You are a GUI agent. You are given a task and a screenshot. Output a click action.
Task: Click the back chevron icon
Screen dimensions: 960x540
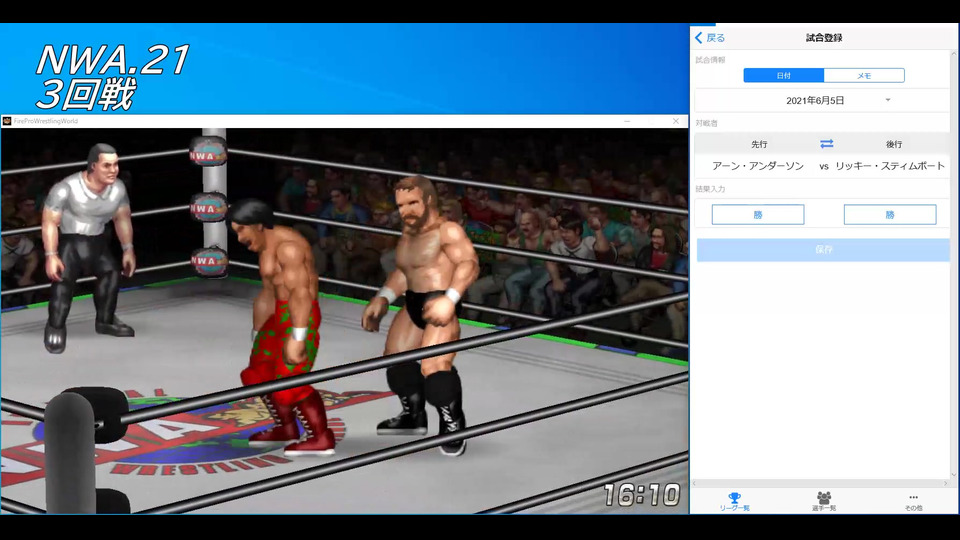tap(699, 38)
